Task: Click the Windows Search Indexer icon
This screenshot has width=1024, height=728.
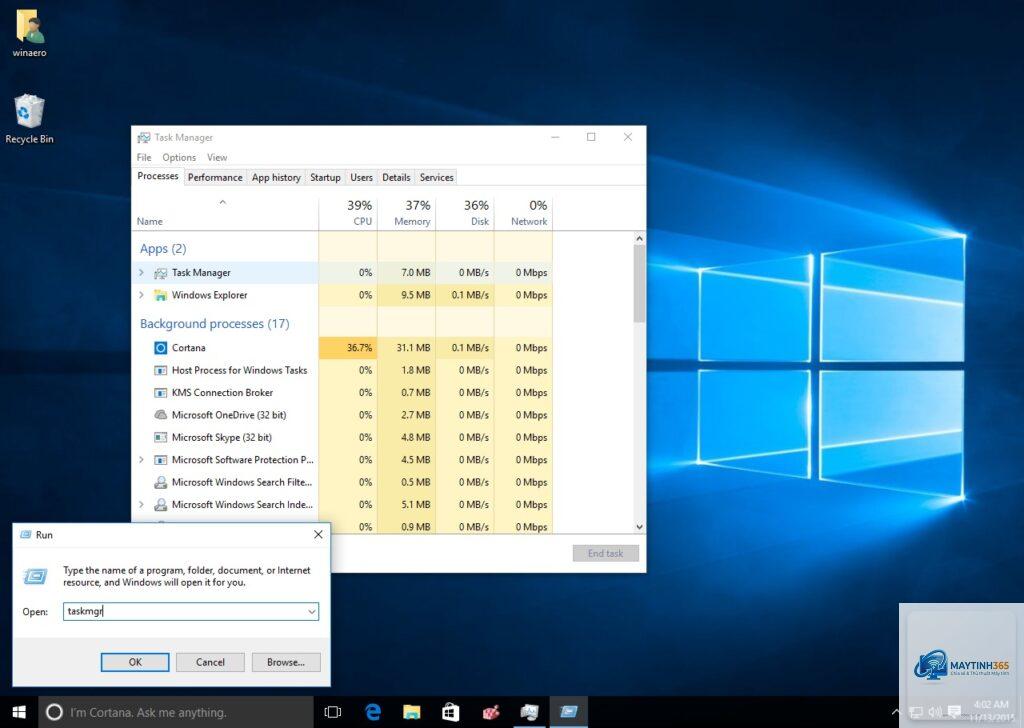Action: click(160, 505)
